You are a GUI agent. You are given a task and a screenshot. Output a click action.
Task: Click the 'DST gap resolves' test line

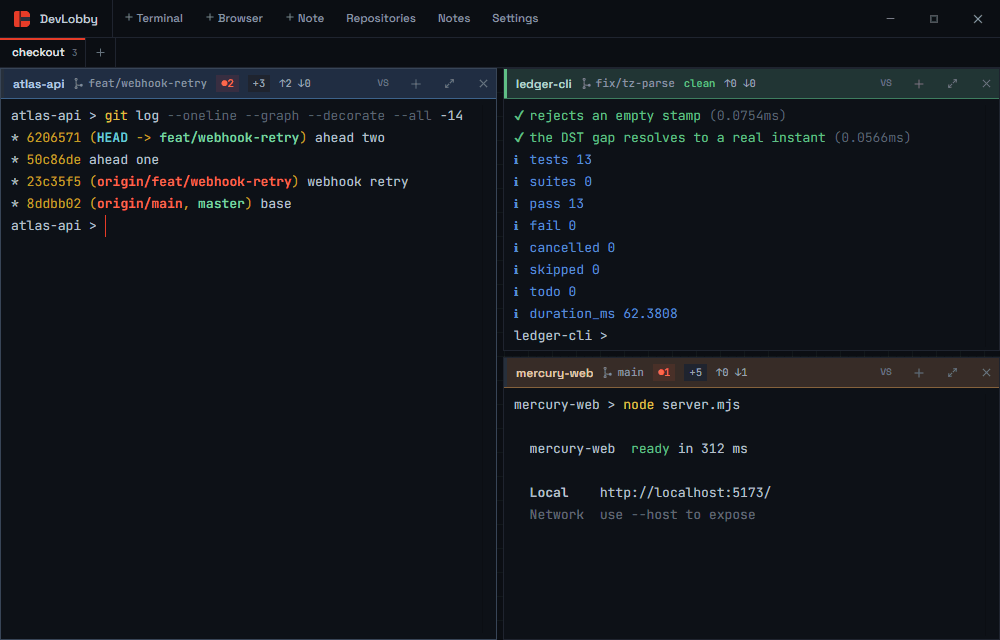pos(712,138)
